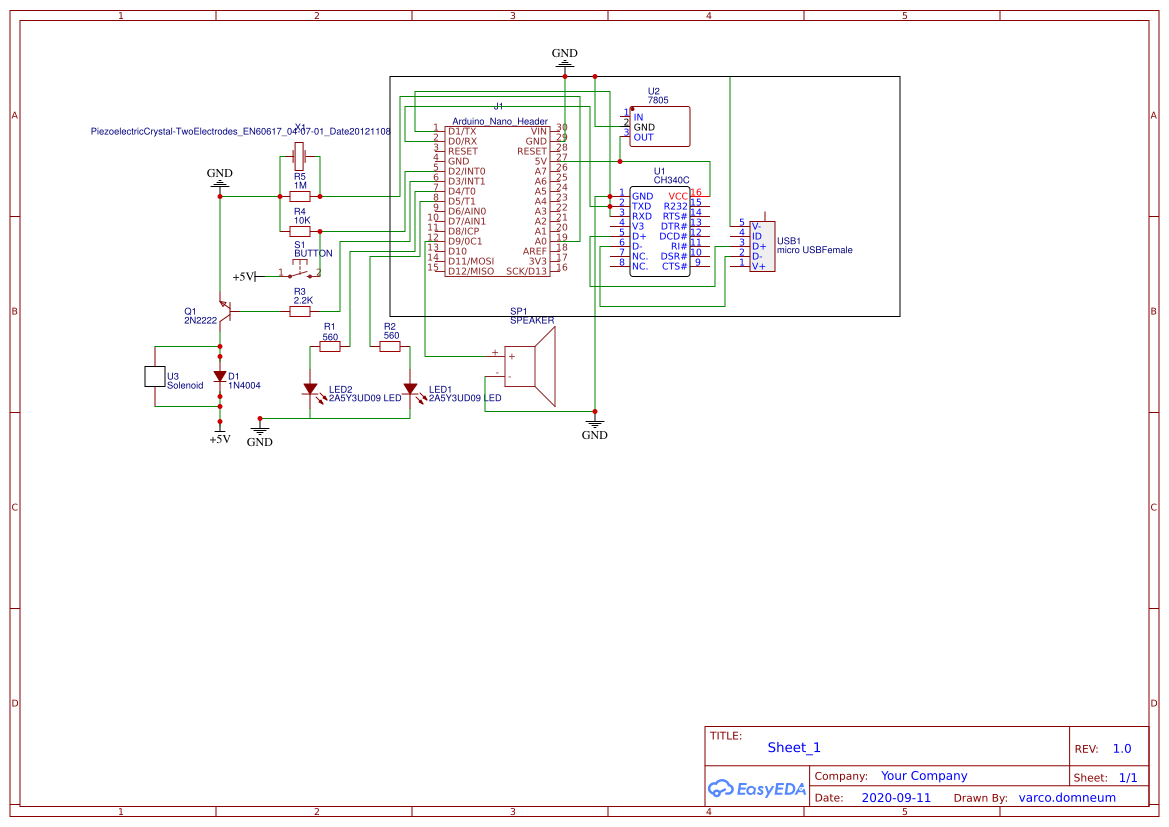The height and width of the screenshot is (827, 1169).
Task: Select the S1 BUTTON switch symbol
Action: [299, 271]
